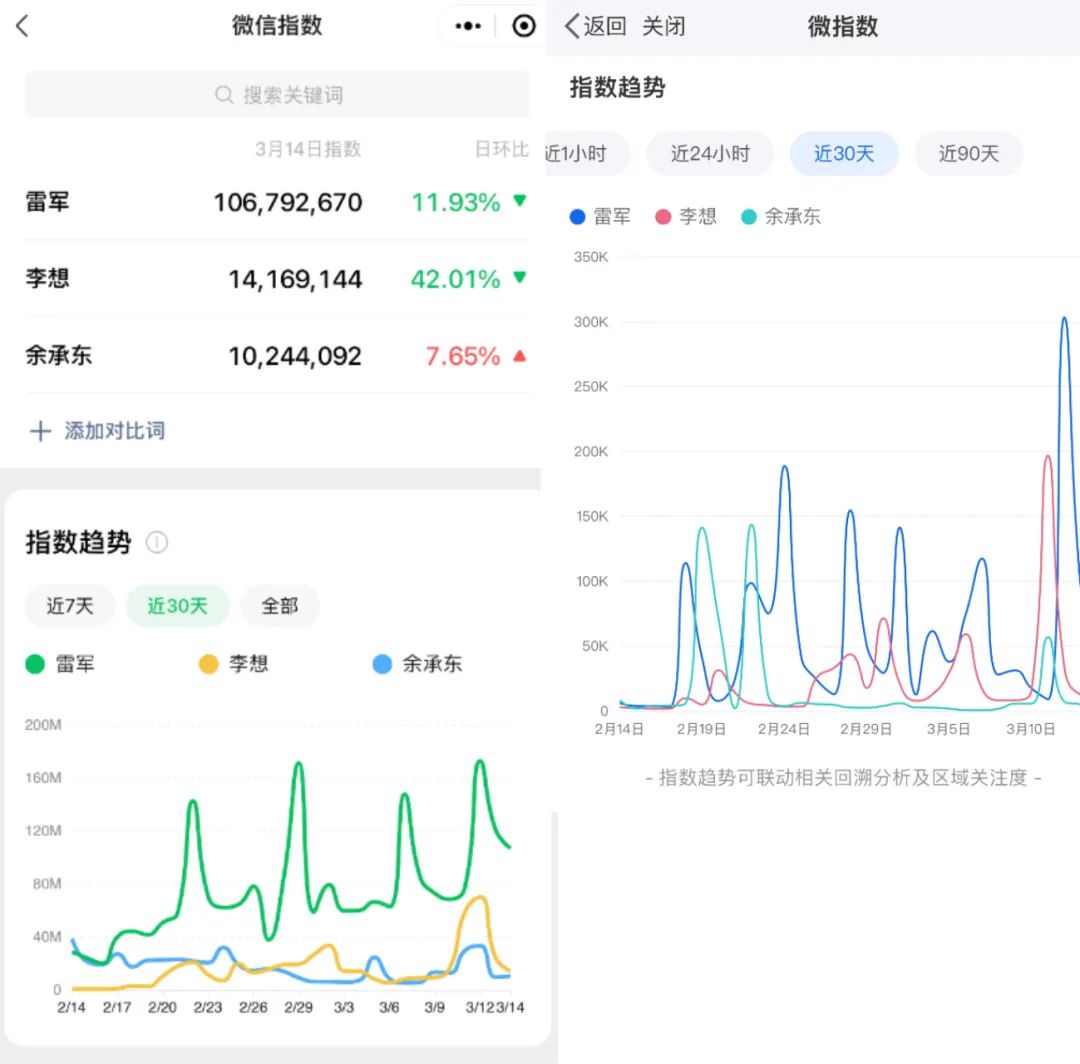Open the 余承东 keyword row
1080x1064 pixels.
pyautogui.click(x=277, y=356)
